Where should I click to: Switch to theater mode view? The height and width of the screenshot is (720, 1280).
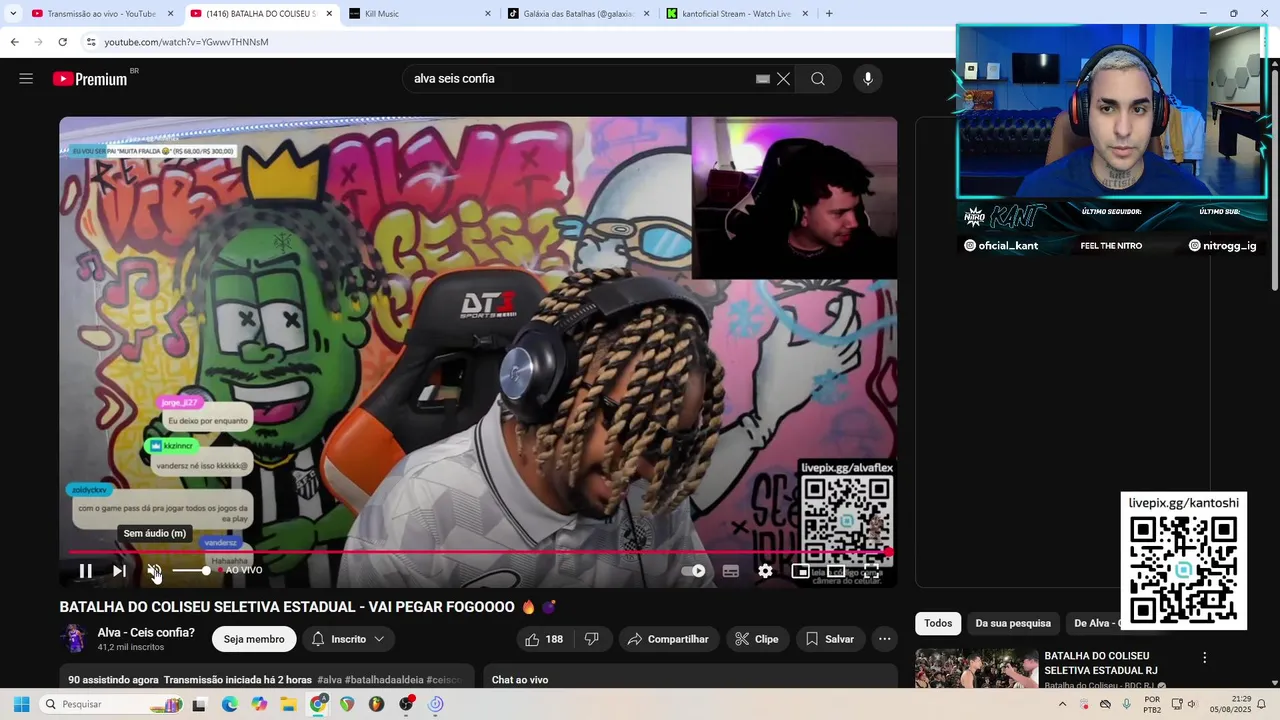point(835,571)
